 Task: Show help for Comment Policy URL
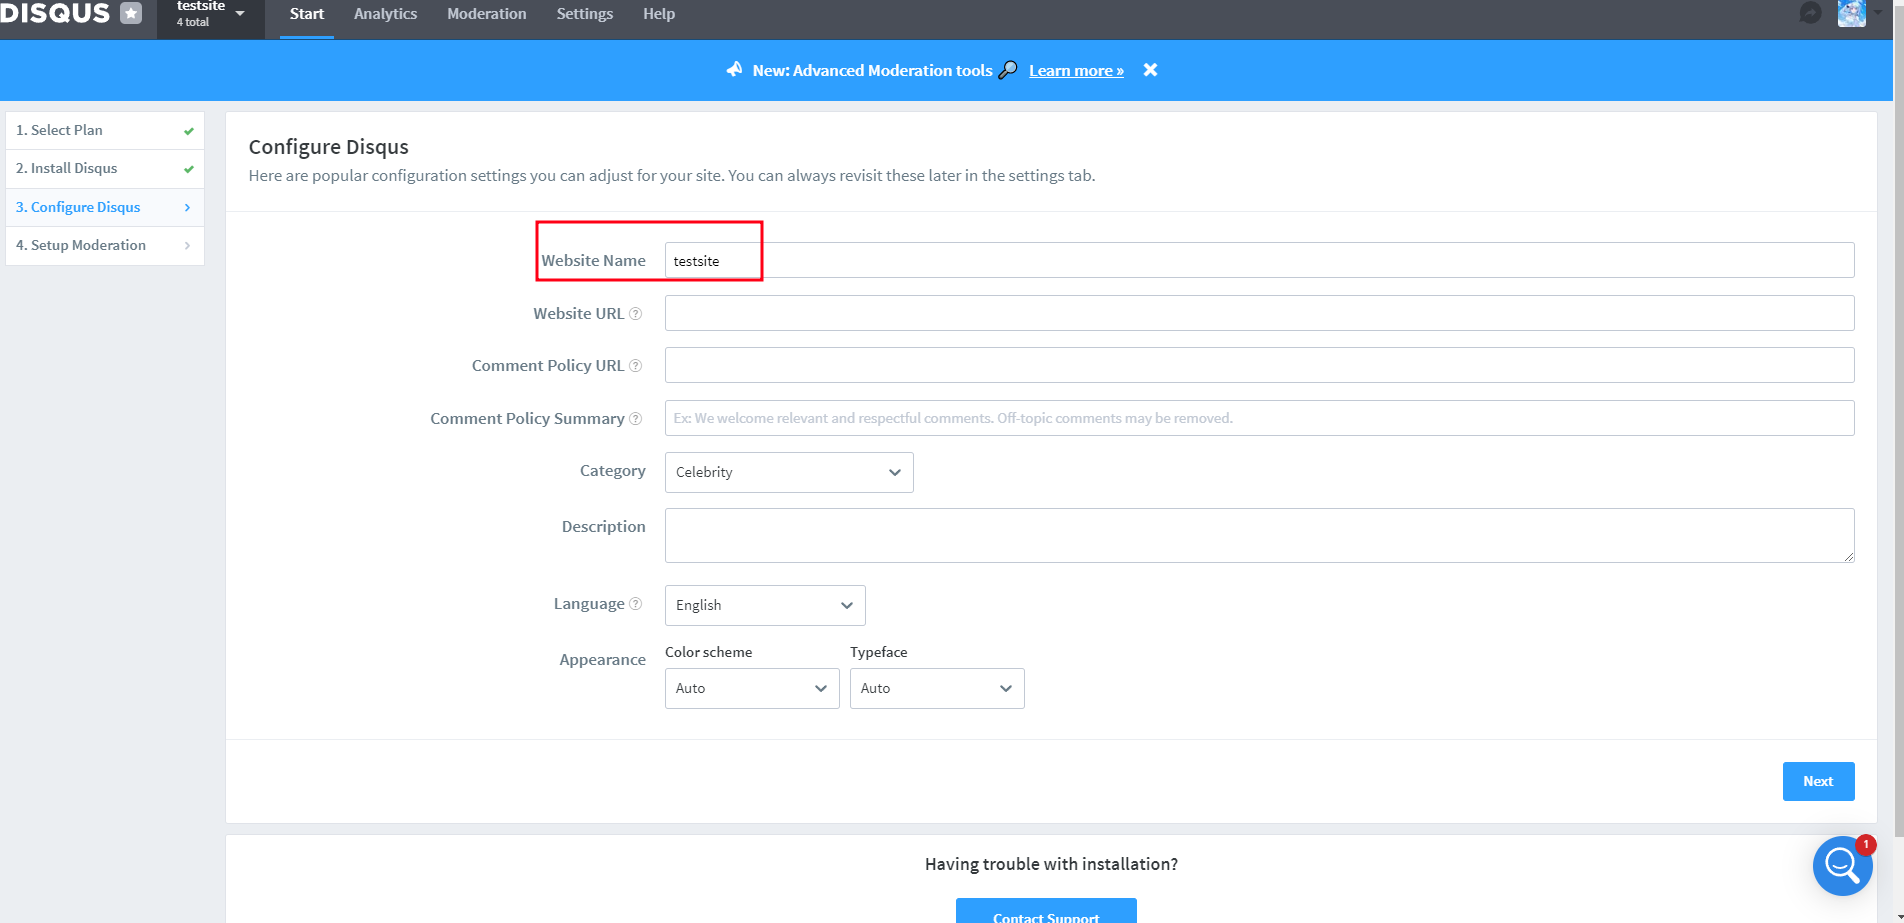pyautogui.click(x=635, y=366)
